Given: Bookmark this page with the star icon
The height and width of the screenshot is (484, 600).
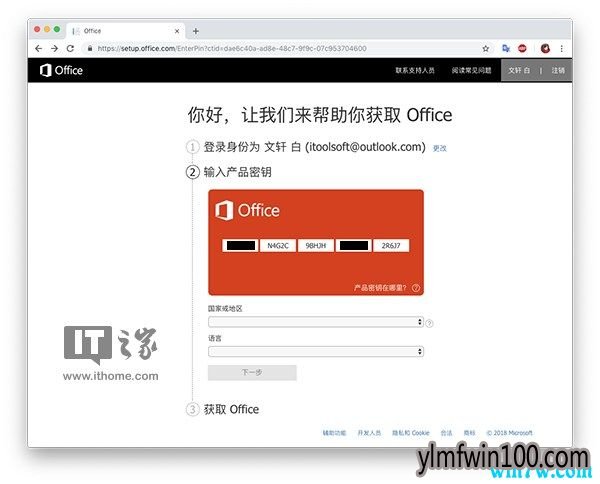Looking at the screenshot, I should click(x=486, y=49).
